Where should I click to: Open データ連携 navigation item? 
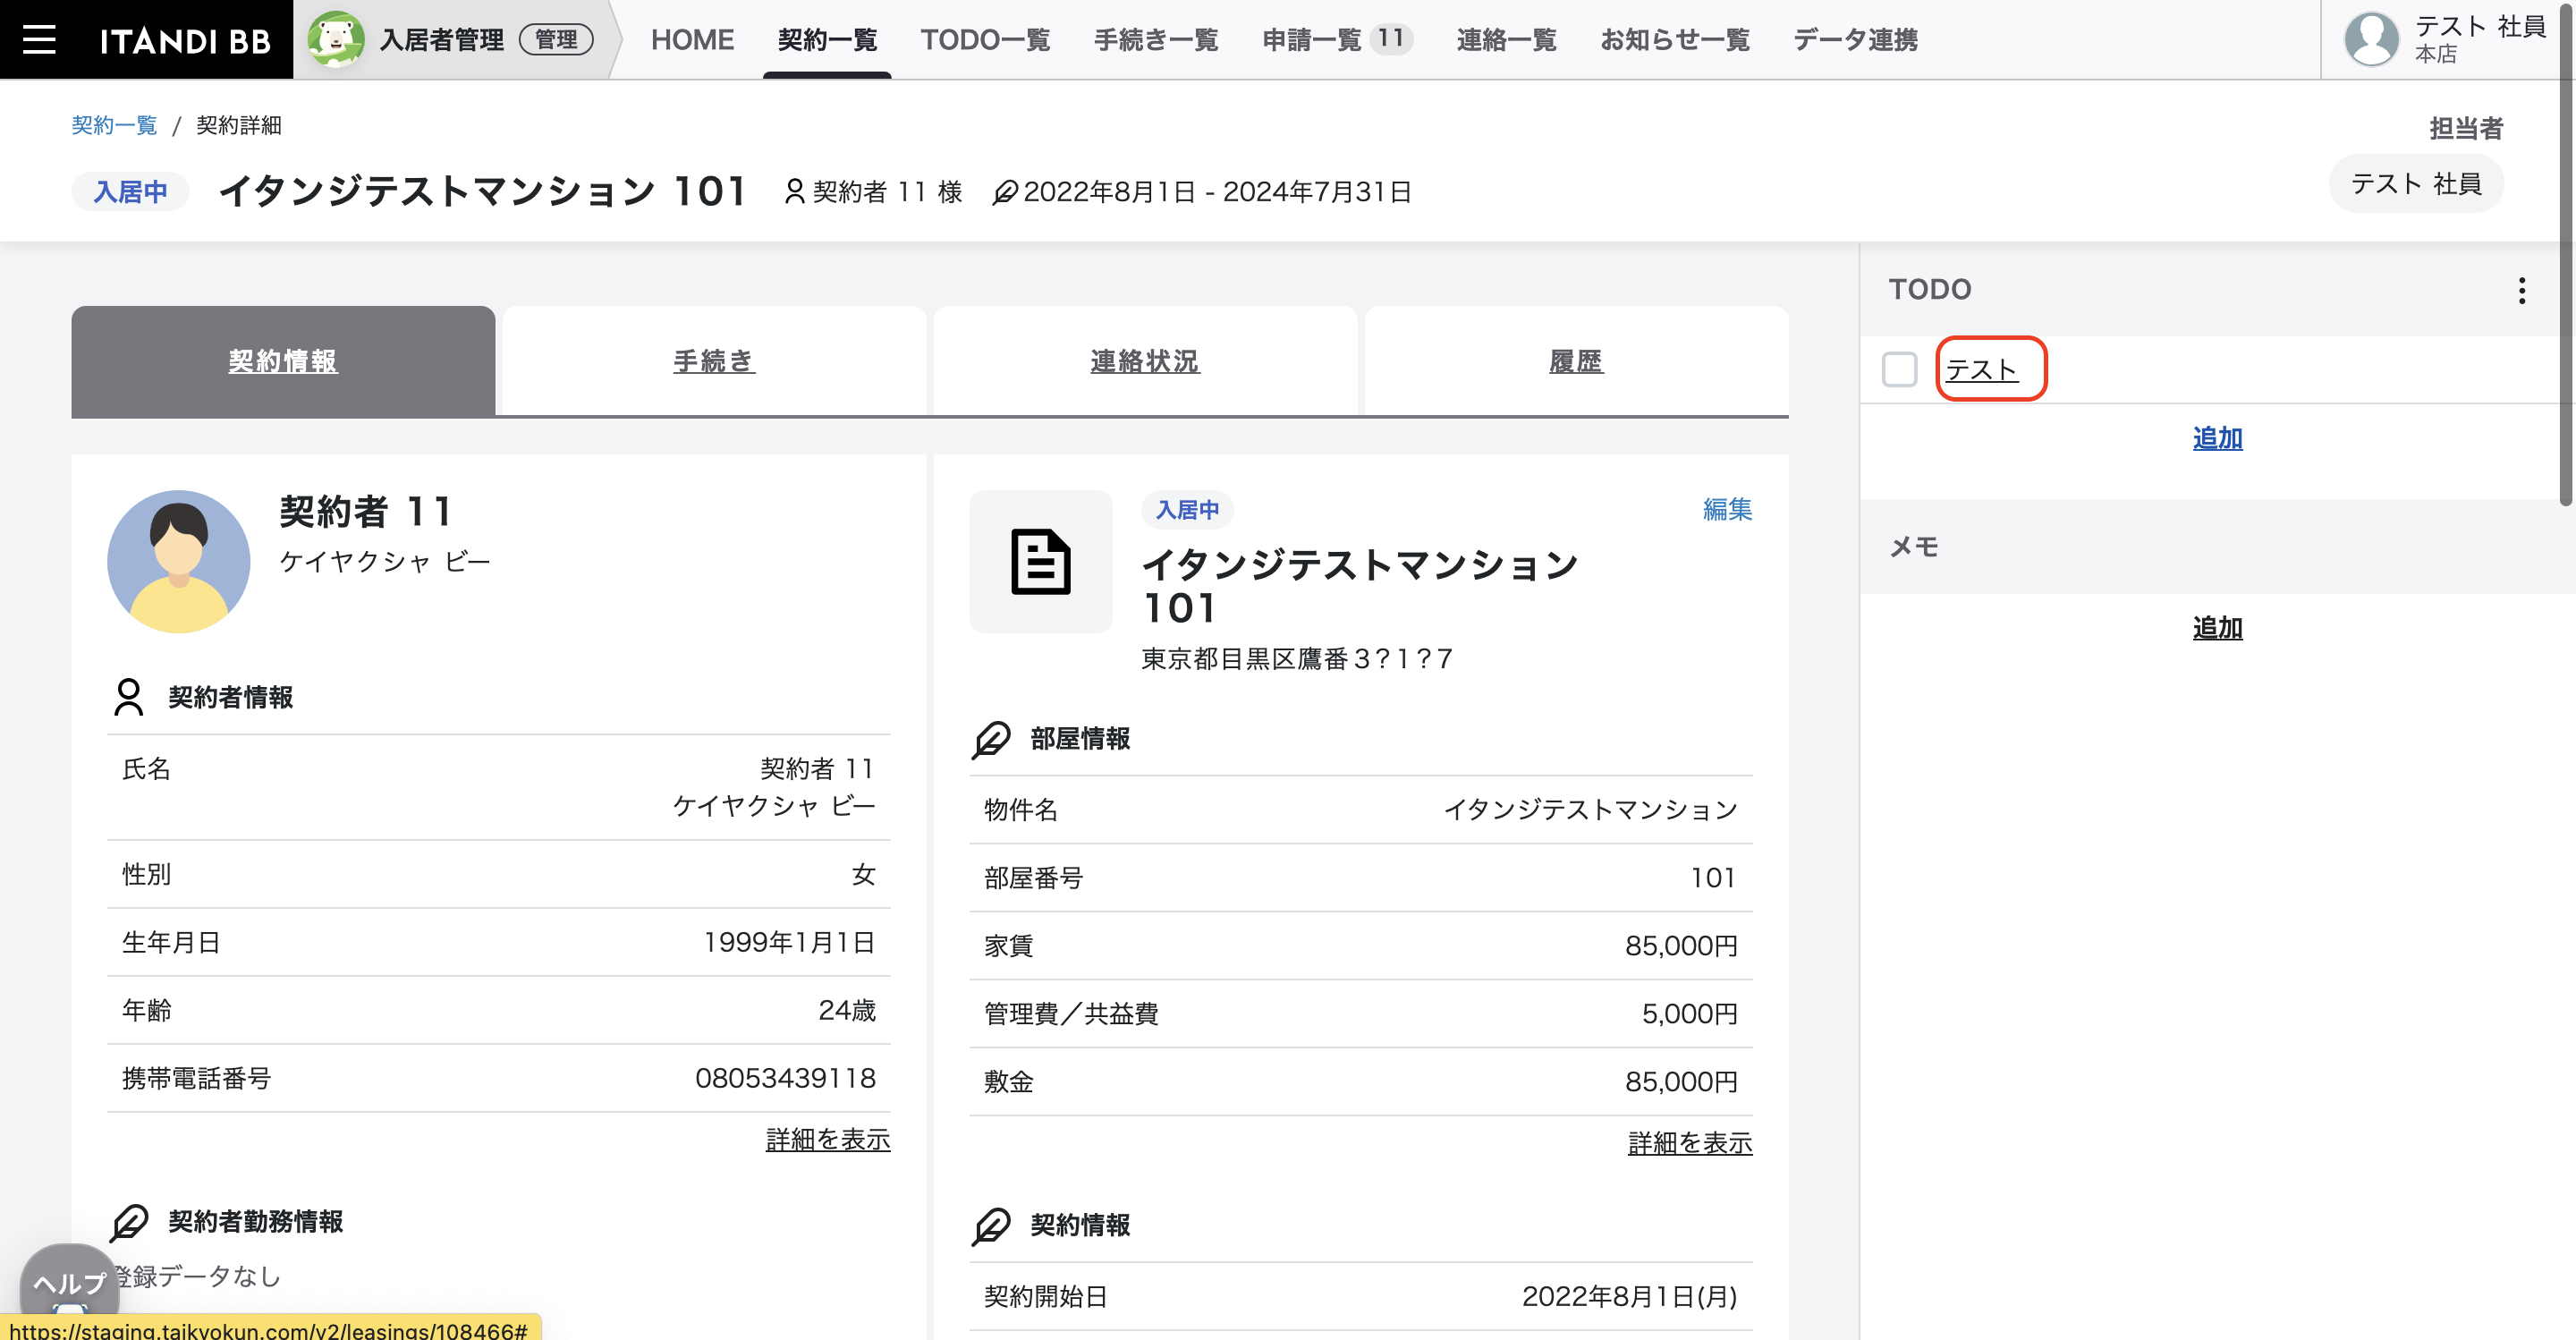click(x=1855, y=40)
